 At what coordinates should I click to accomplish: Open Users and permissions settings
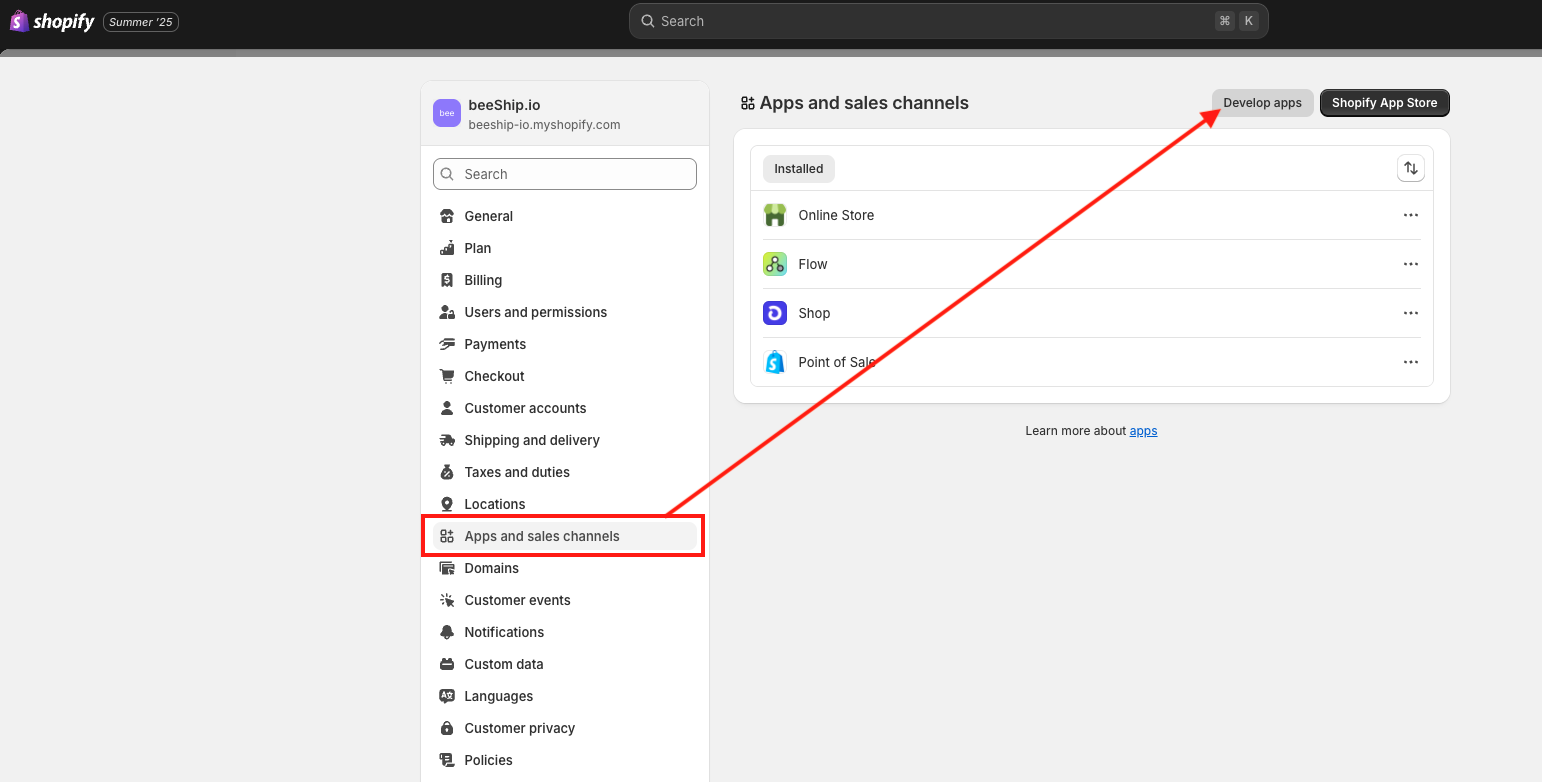[x=535, y=312]
